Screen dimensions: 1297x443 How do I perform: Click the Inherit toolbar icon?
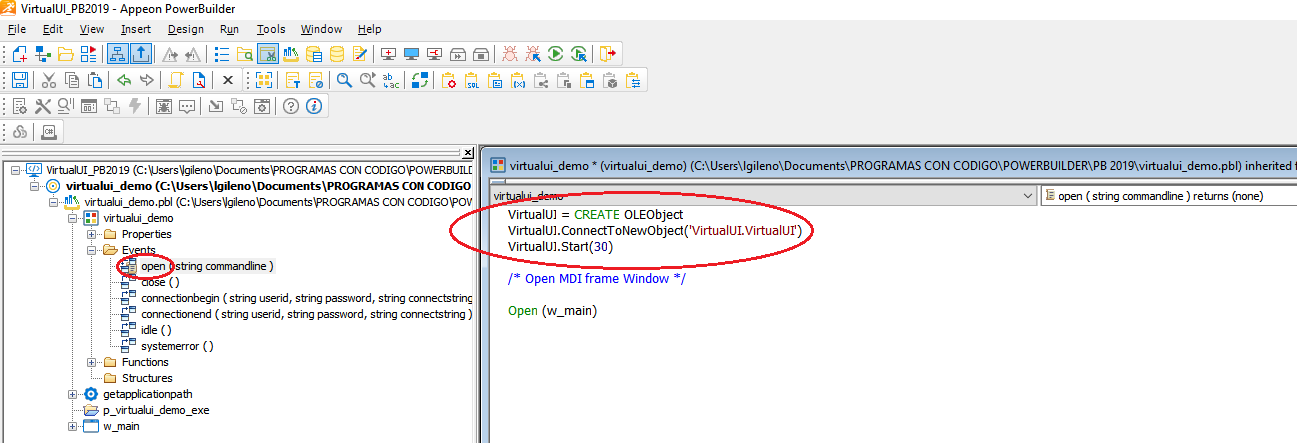click(43, 54)
